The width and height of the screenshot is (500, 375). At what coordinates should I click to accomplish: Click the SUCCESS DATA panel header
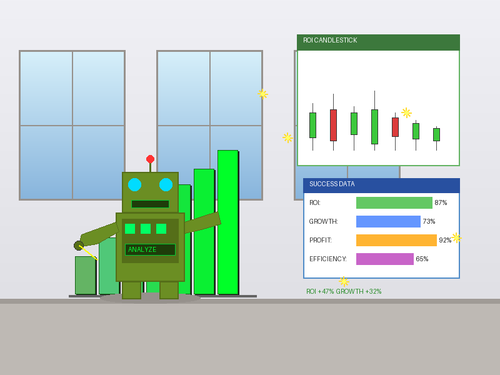click(382, 185)
